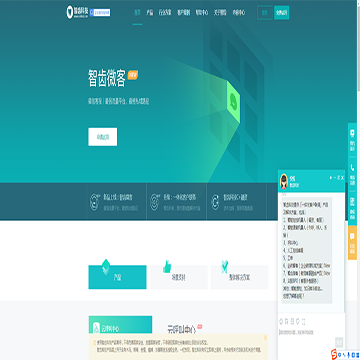Click the warning icon in yellow notice banner
The image size is (360, 360).
tap(95, 342)
